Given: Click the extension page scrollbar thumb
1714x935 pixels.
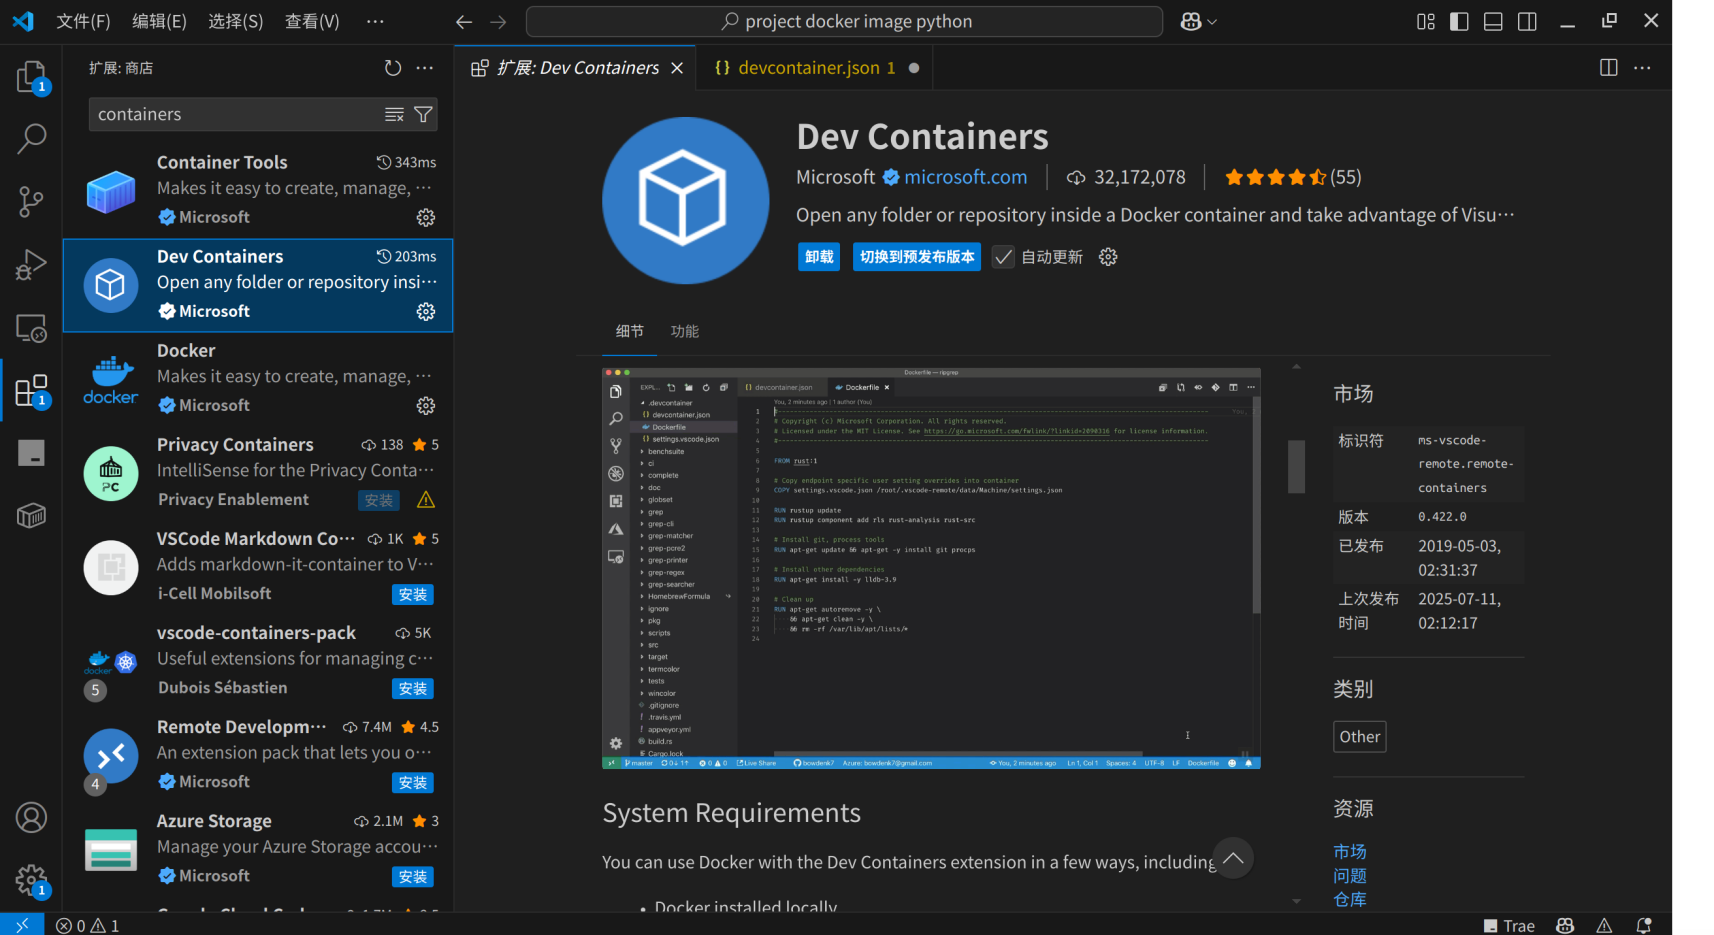Looking at the screenshot, I should tap(1297, 466).
